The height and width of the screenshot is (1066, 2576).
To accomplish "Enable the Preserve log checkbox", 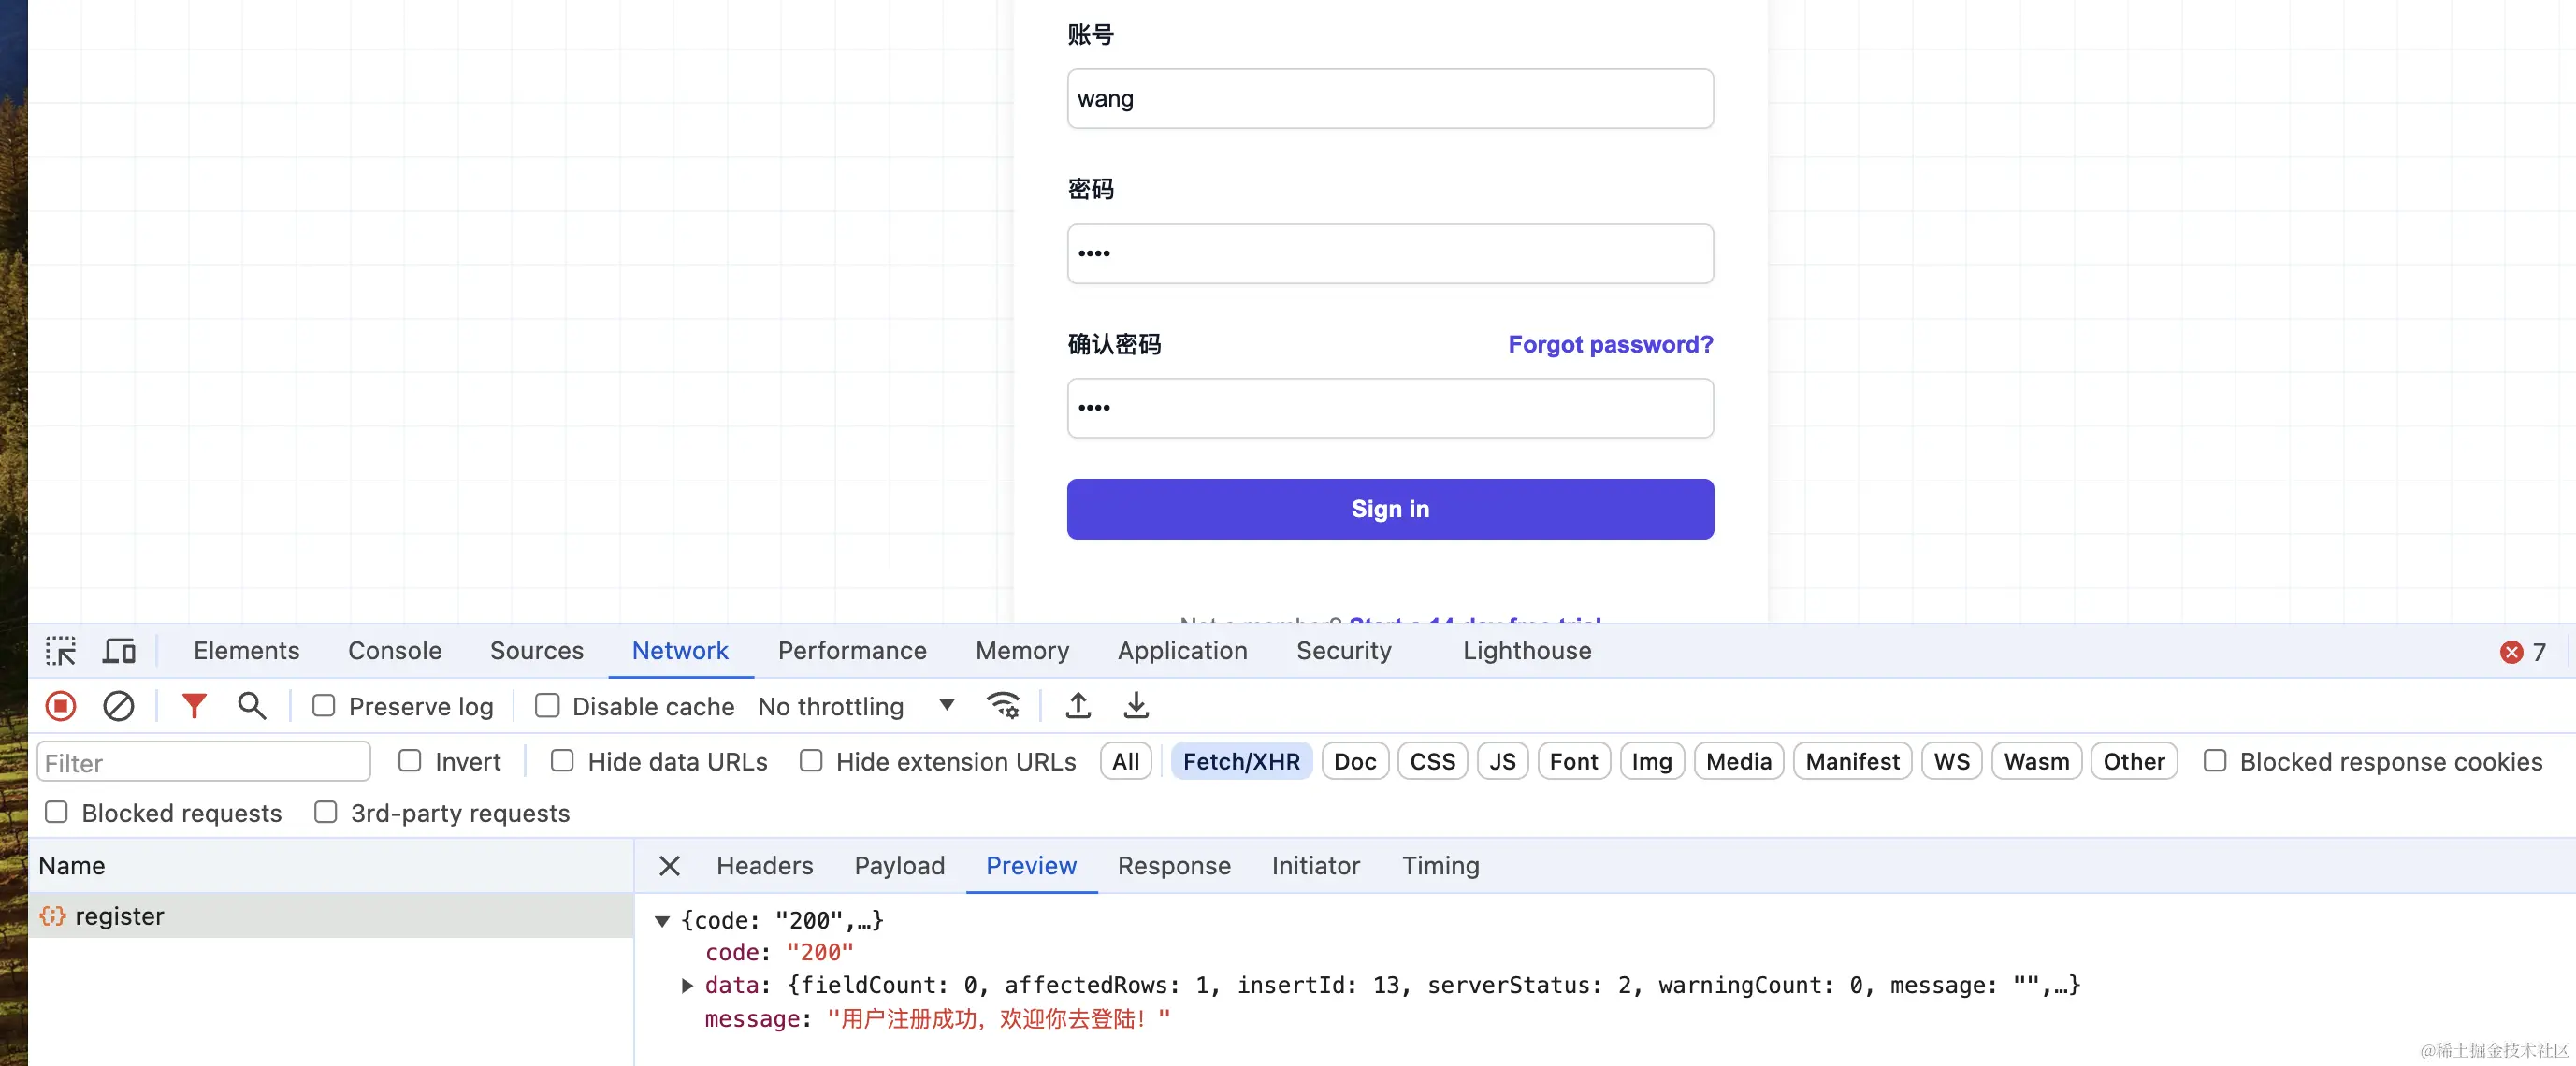I will coord(324,706).
